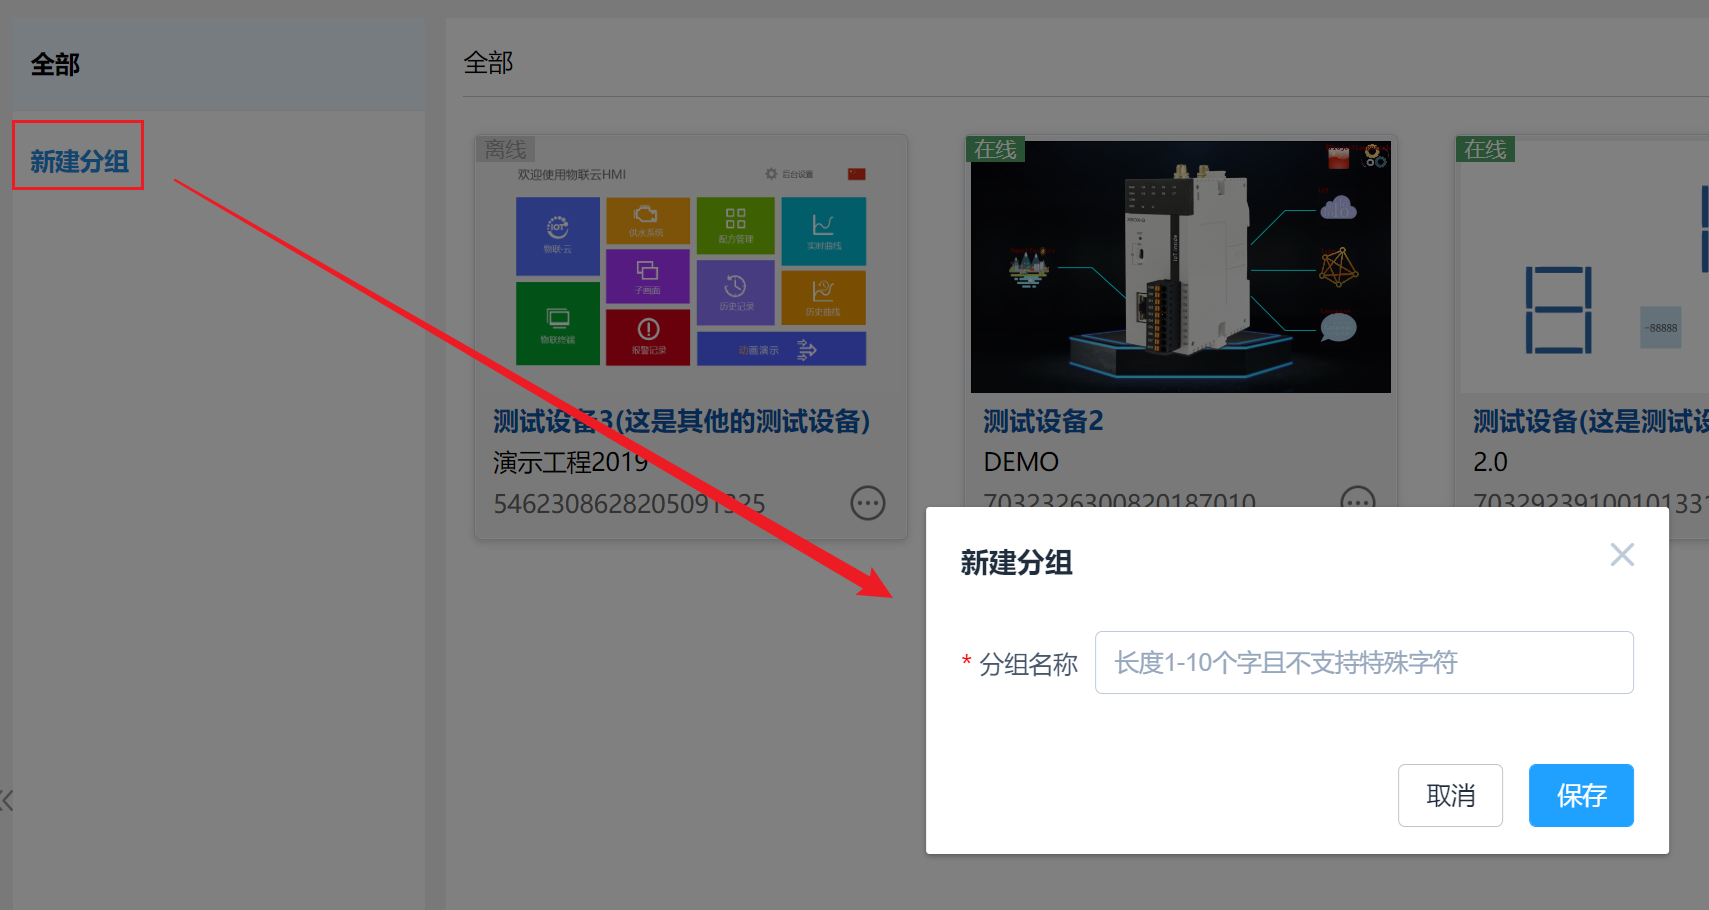1709x910 pixels.
Task: Click the 历史曲线 orange tile in thumbnail
Action: [824, 297]
